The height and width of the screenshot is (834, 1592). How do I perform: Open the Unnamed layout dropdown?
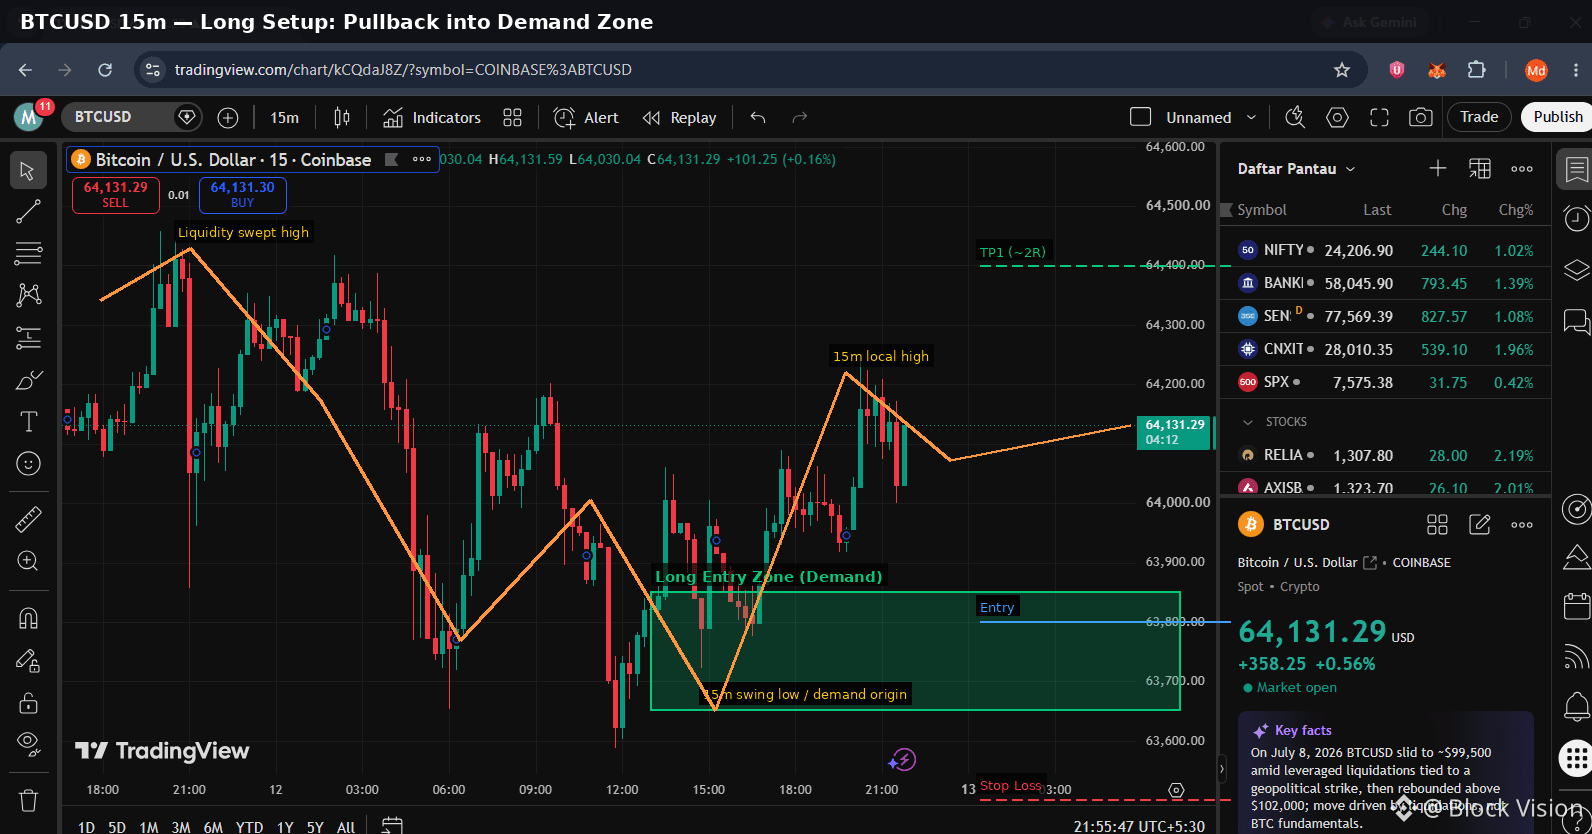(x=1211, y=117)
